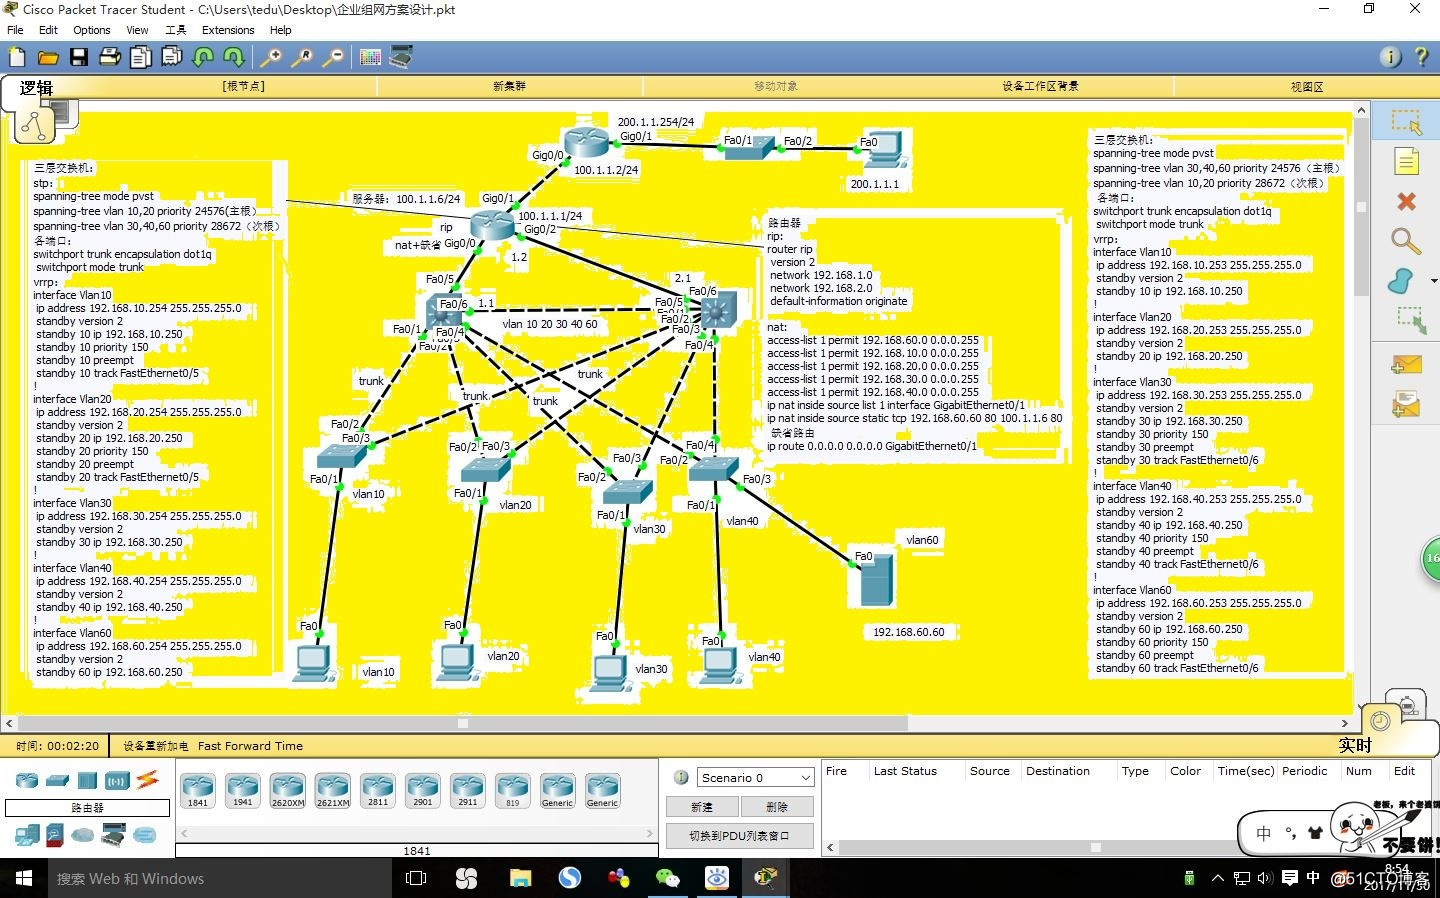
Task: Select the Connections lightning category
Action: coord(148,779)
